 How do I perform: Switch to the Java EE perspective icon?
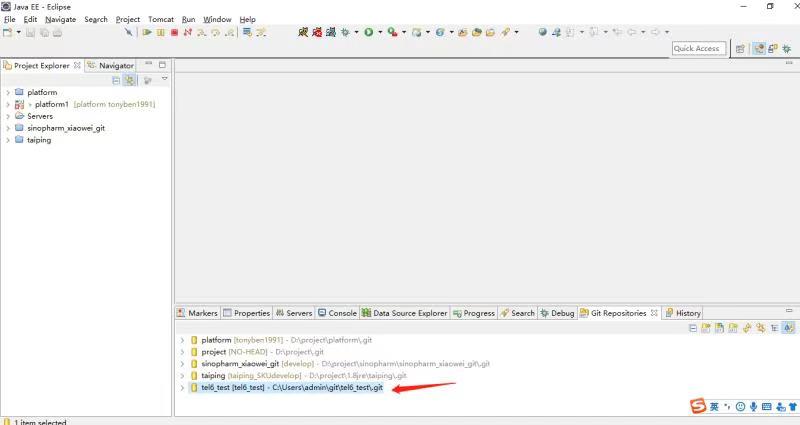[x=759, y=48]
